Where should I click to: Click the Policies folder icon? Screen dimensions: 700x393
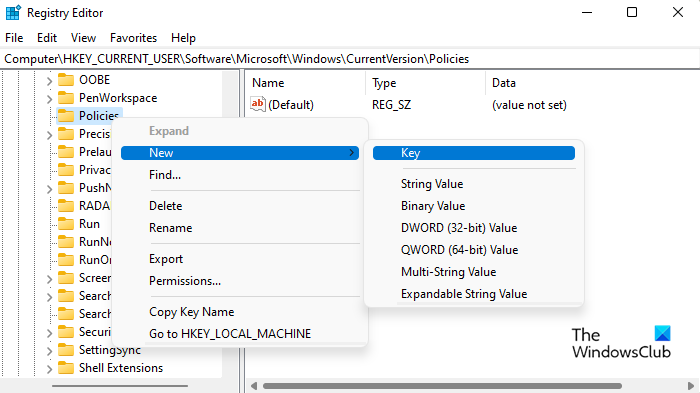coord(66,116)
